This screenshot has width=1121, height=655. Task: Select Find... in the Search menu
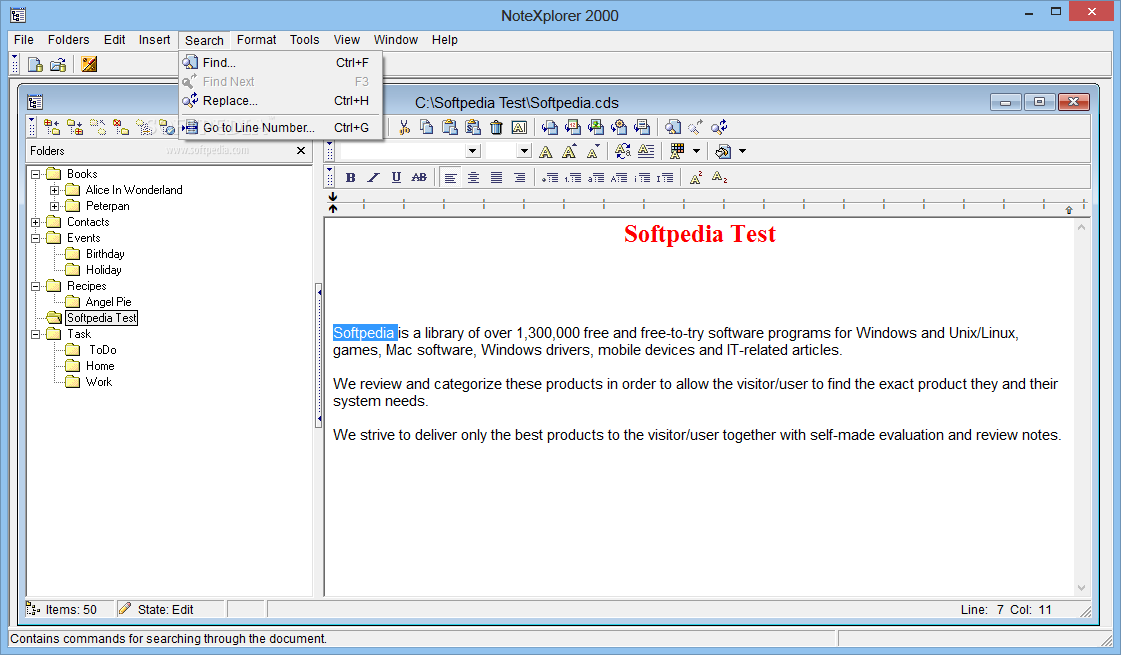click(280, 62)
